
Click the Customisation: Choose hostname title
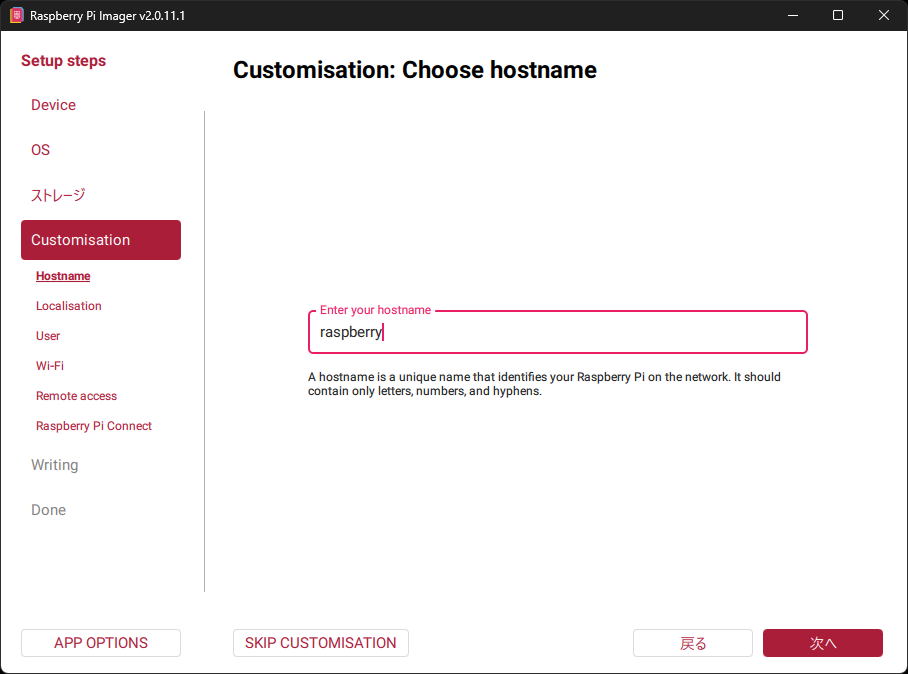pyautogui.click(x=415, y=70)
